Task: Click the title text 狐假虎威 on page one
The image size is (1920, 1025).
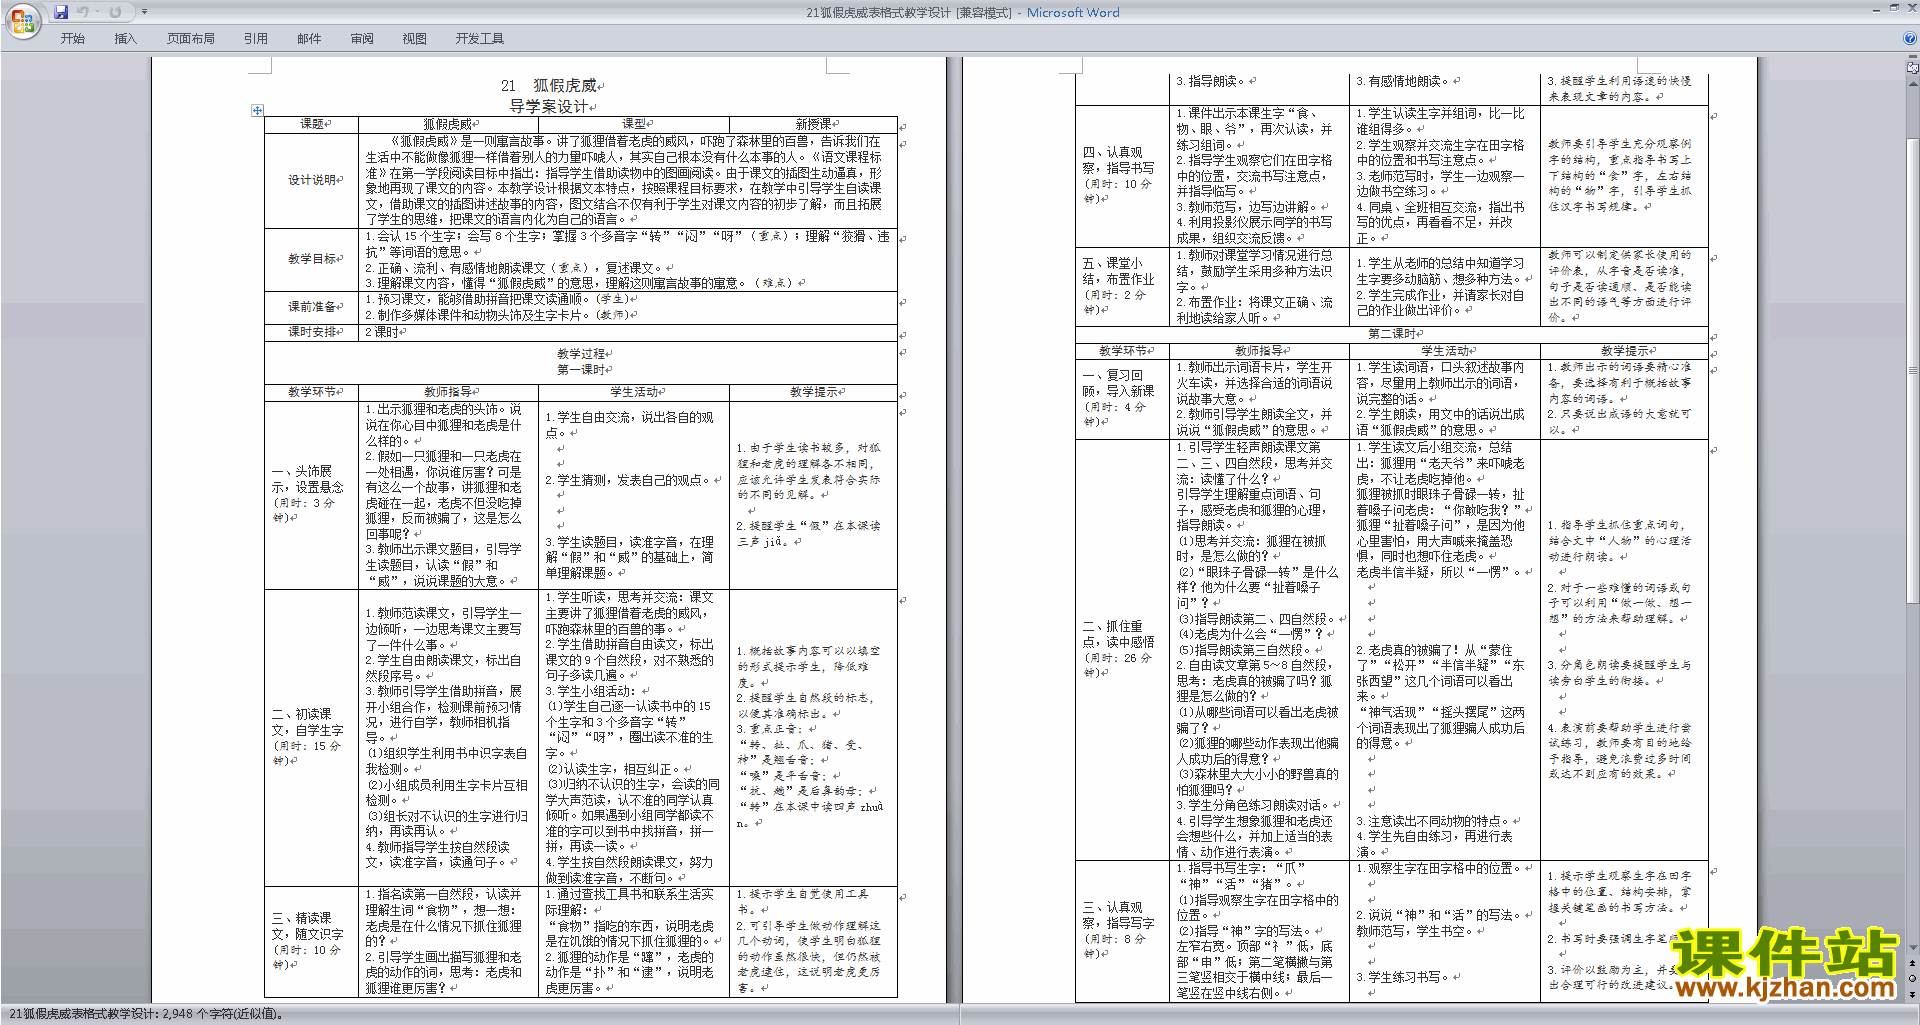Action: pyautogui.click(x=565, y=86)
